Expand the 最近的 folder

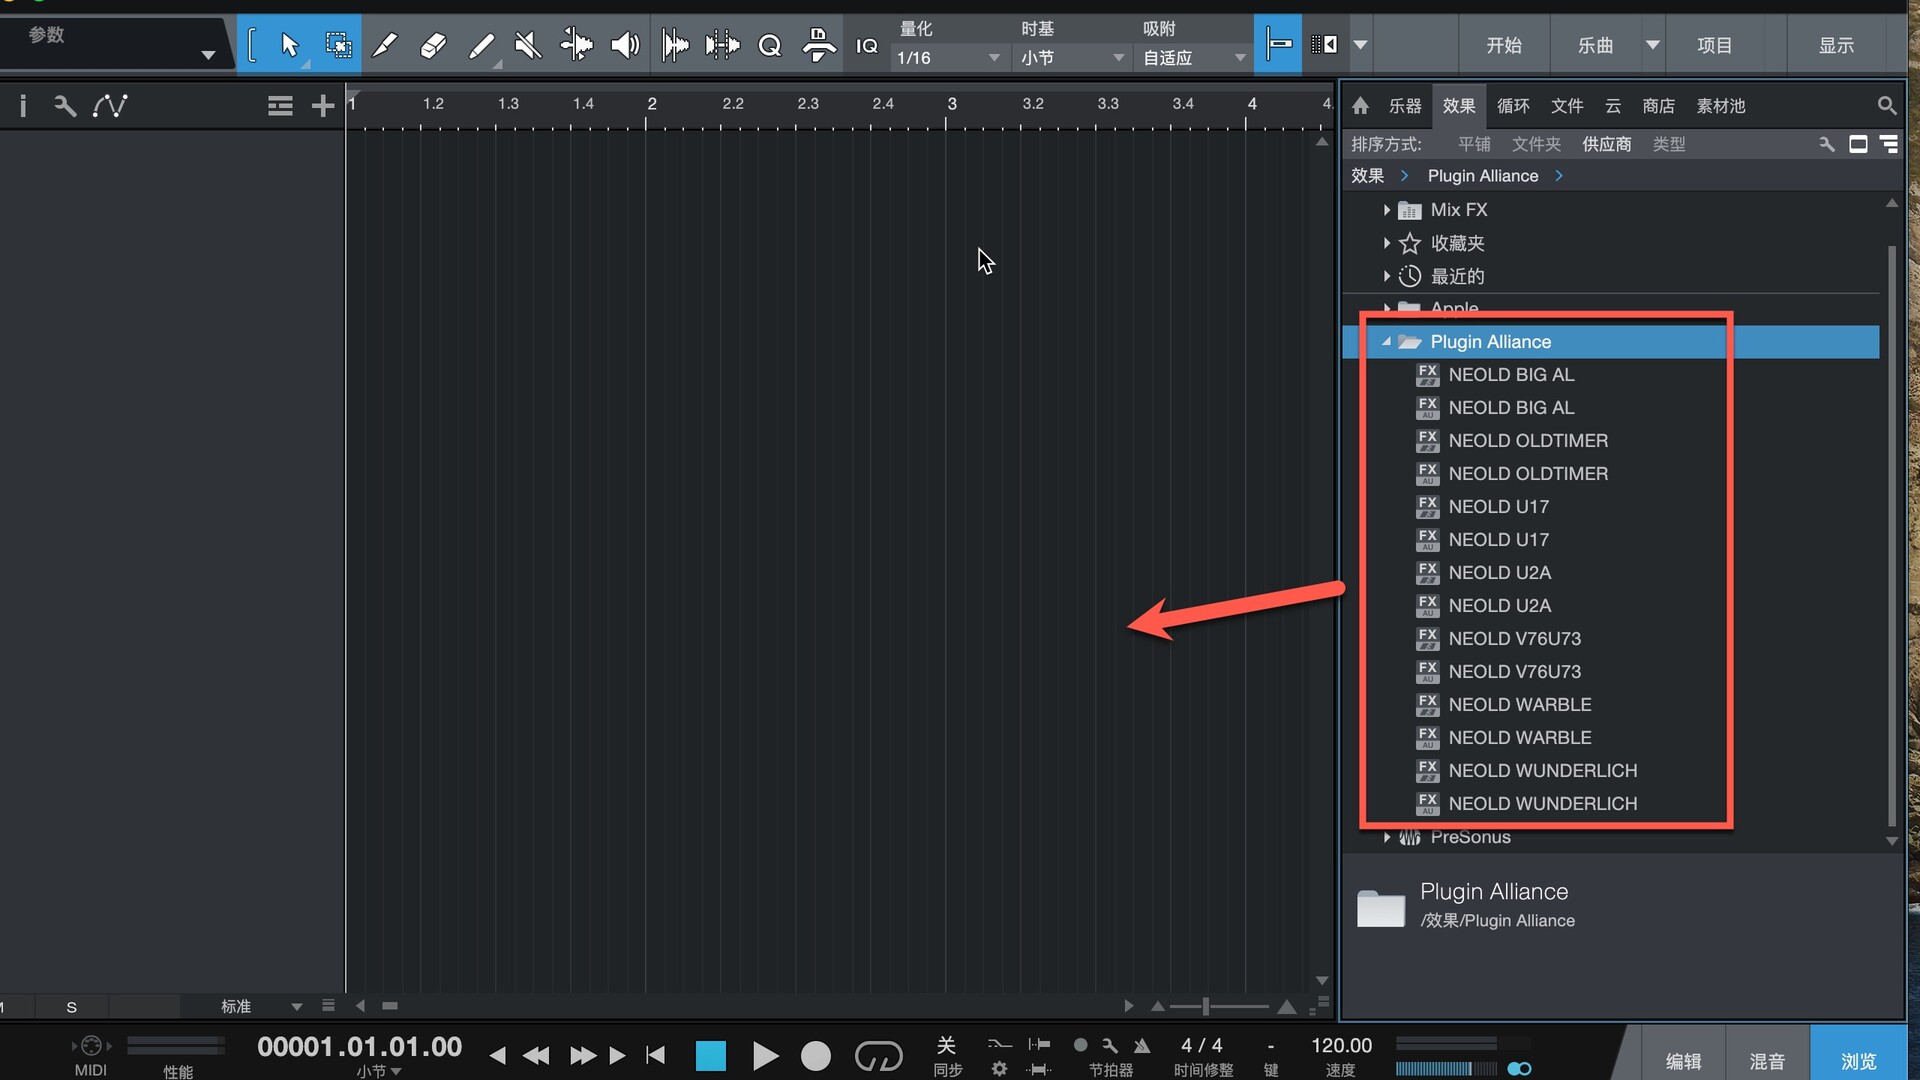[1386, 276]
